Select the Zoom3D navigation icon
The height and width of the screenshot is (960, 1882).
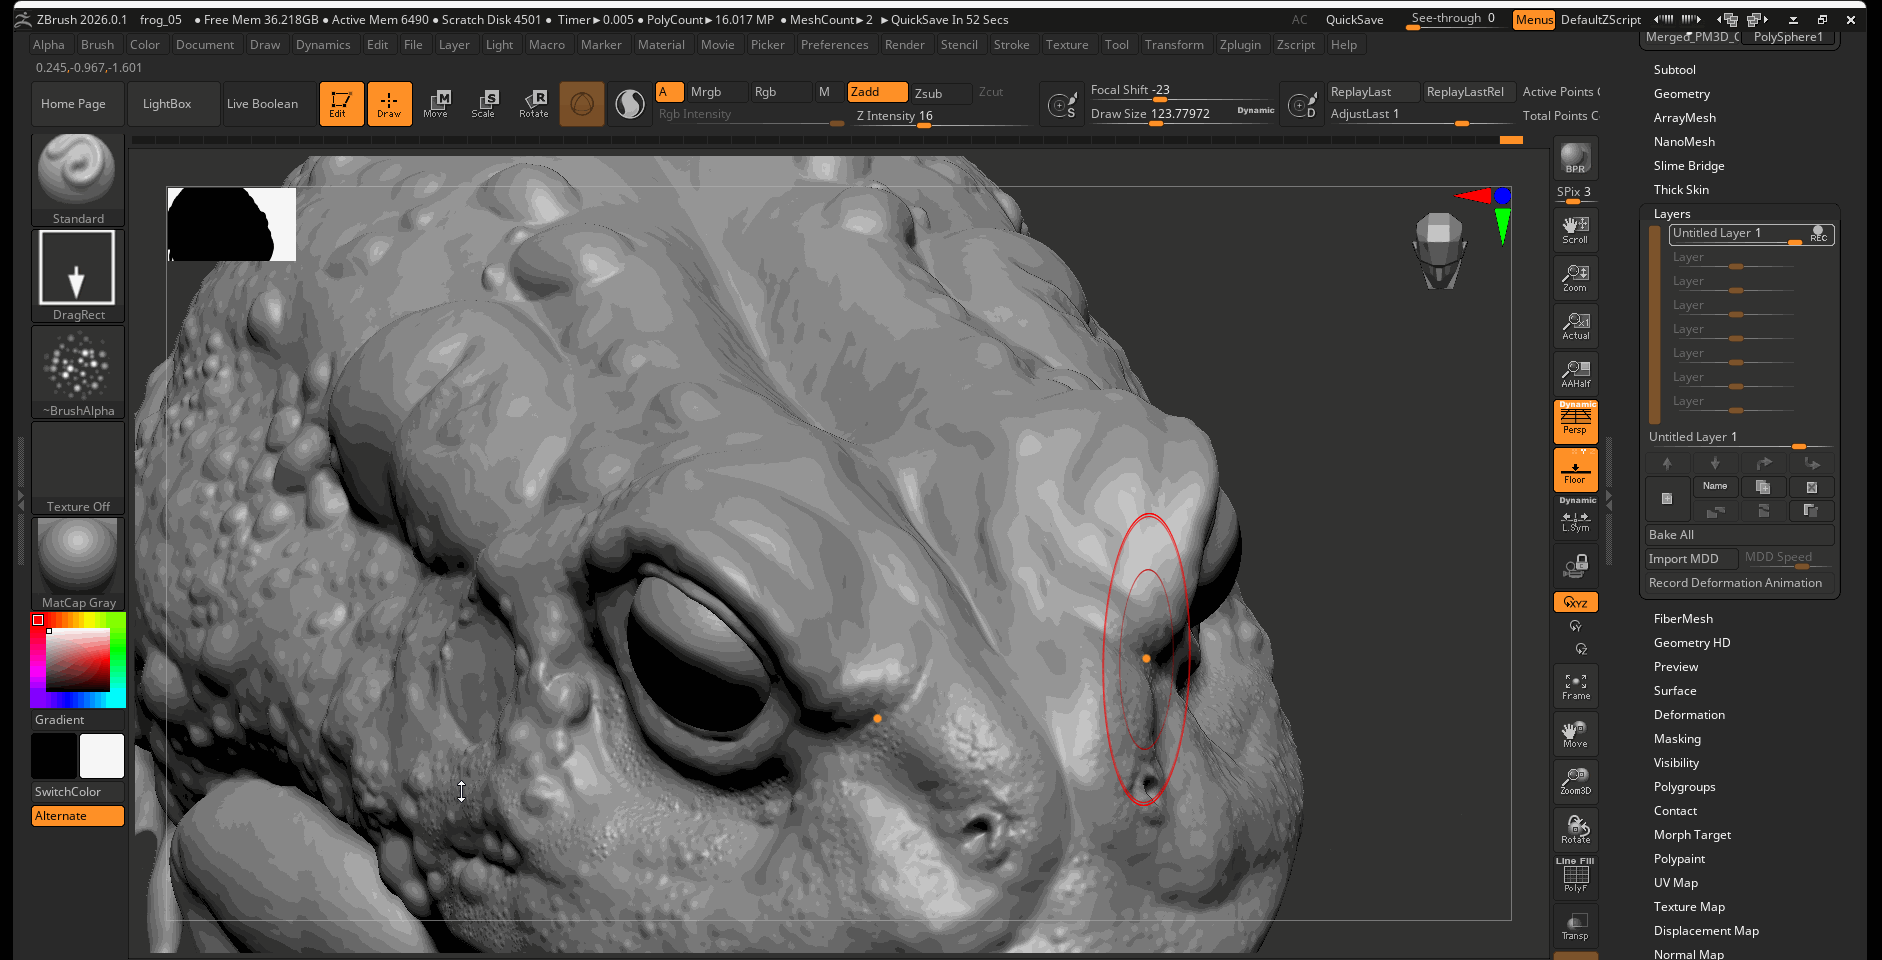point(1575,782)
